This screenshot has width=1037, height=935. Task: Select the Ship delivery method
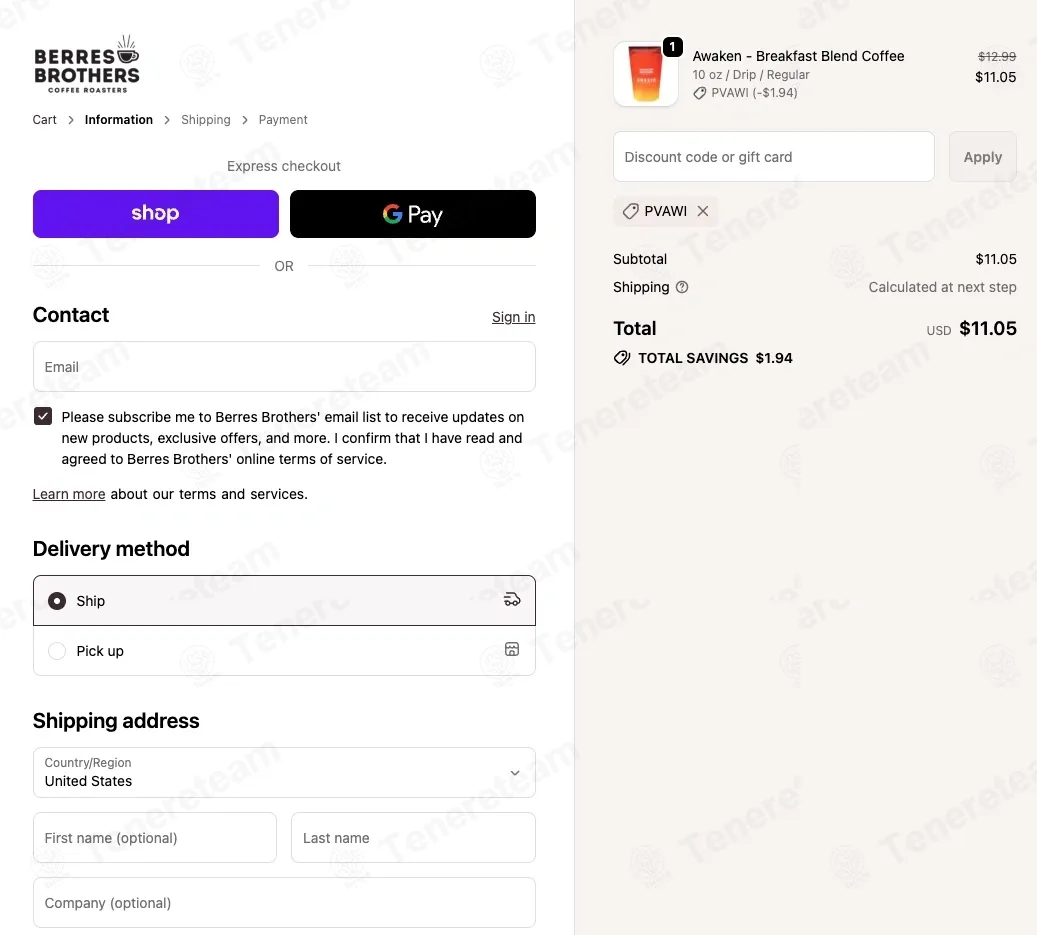click(284, 600)
